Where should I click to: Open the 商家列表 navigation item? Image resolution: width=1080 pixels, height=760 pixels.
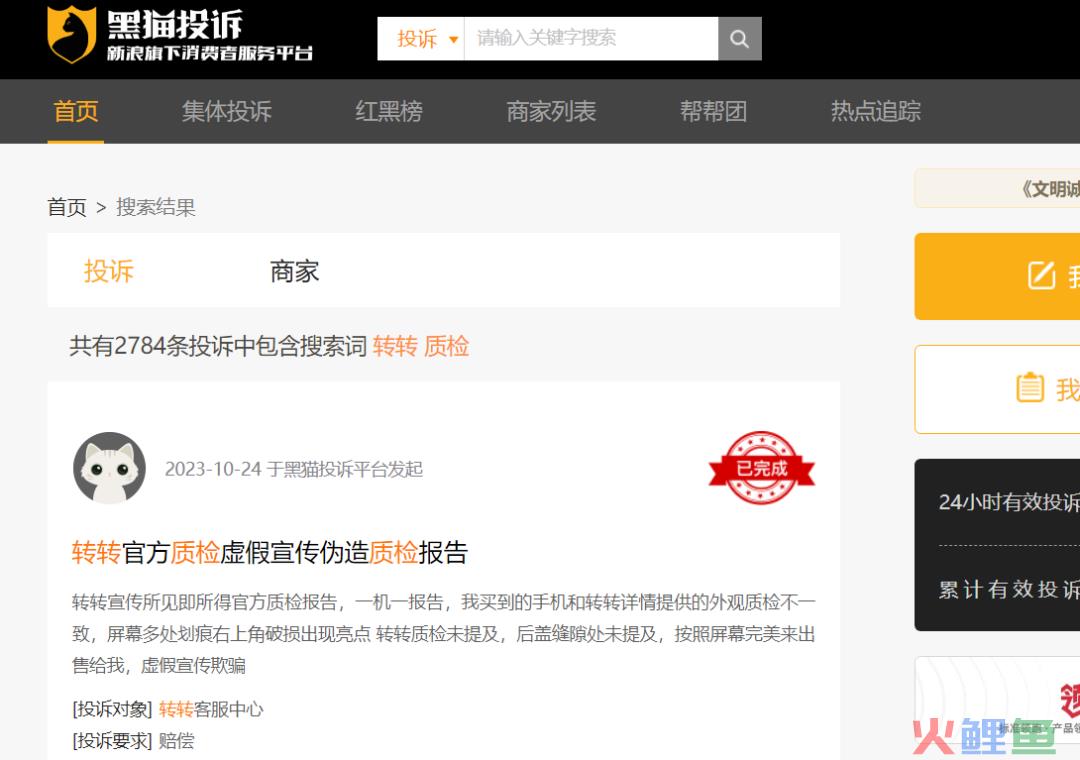[551, 111]
